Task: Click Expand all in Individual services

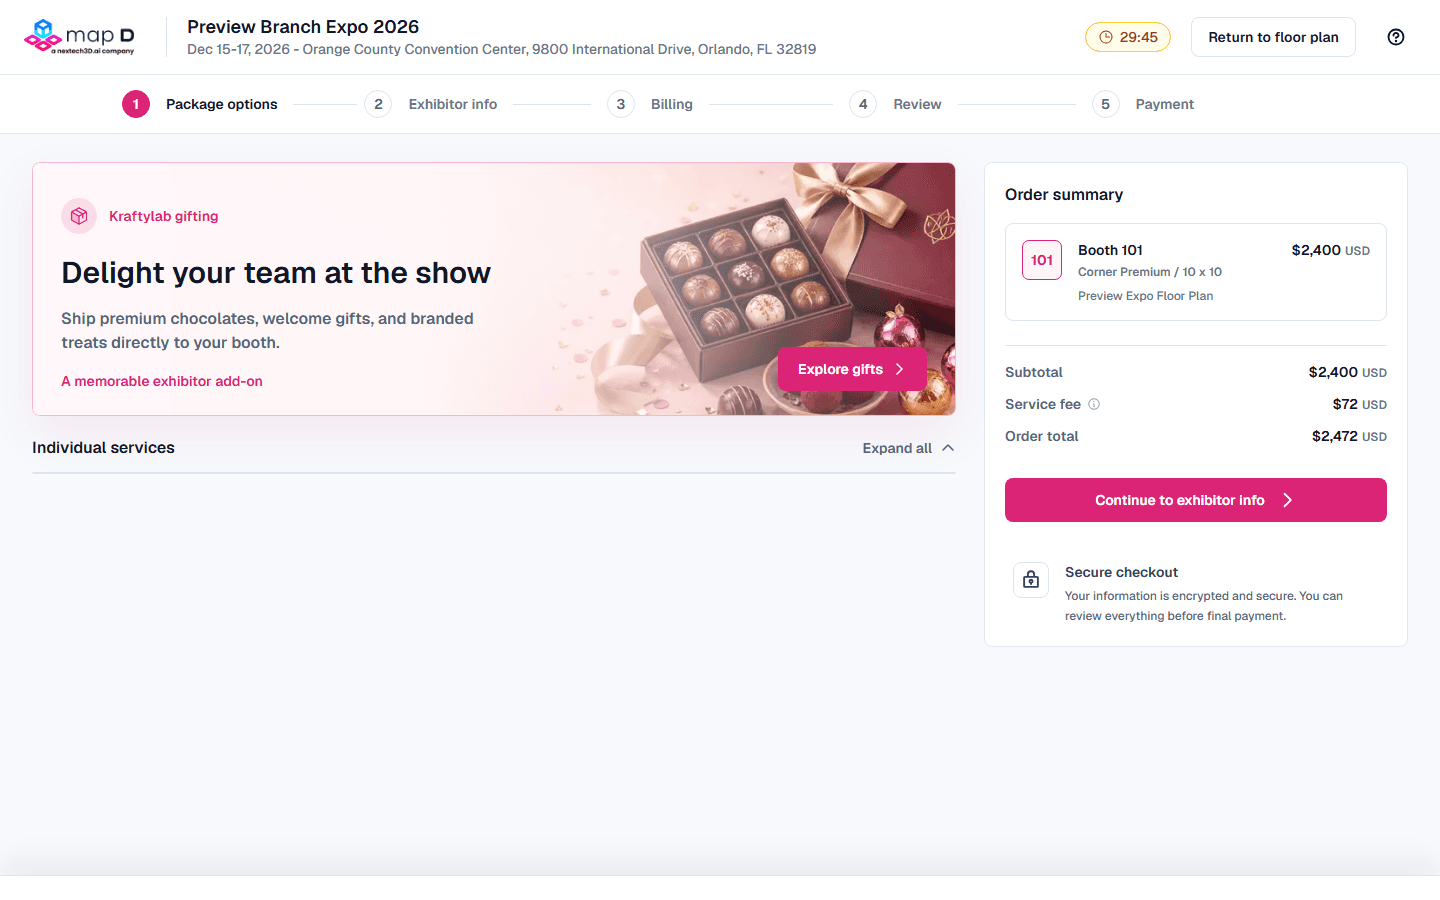Action: point(908,448)
